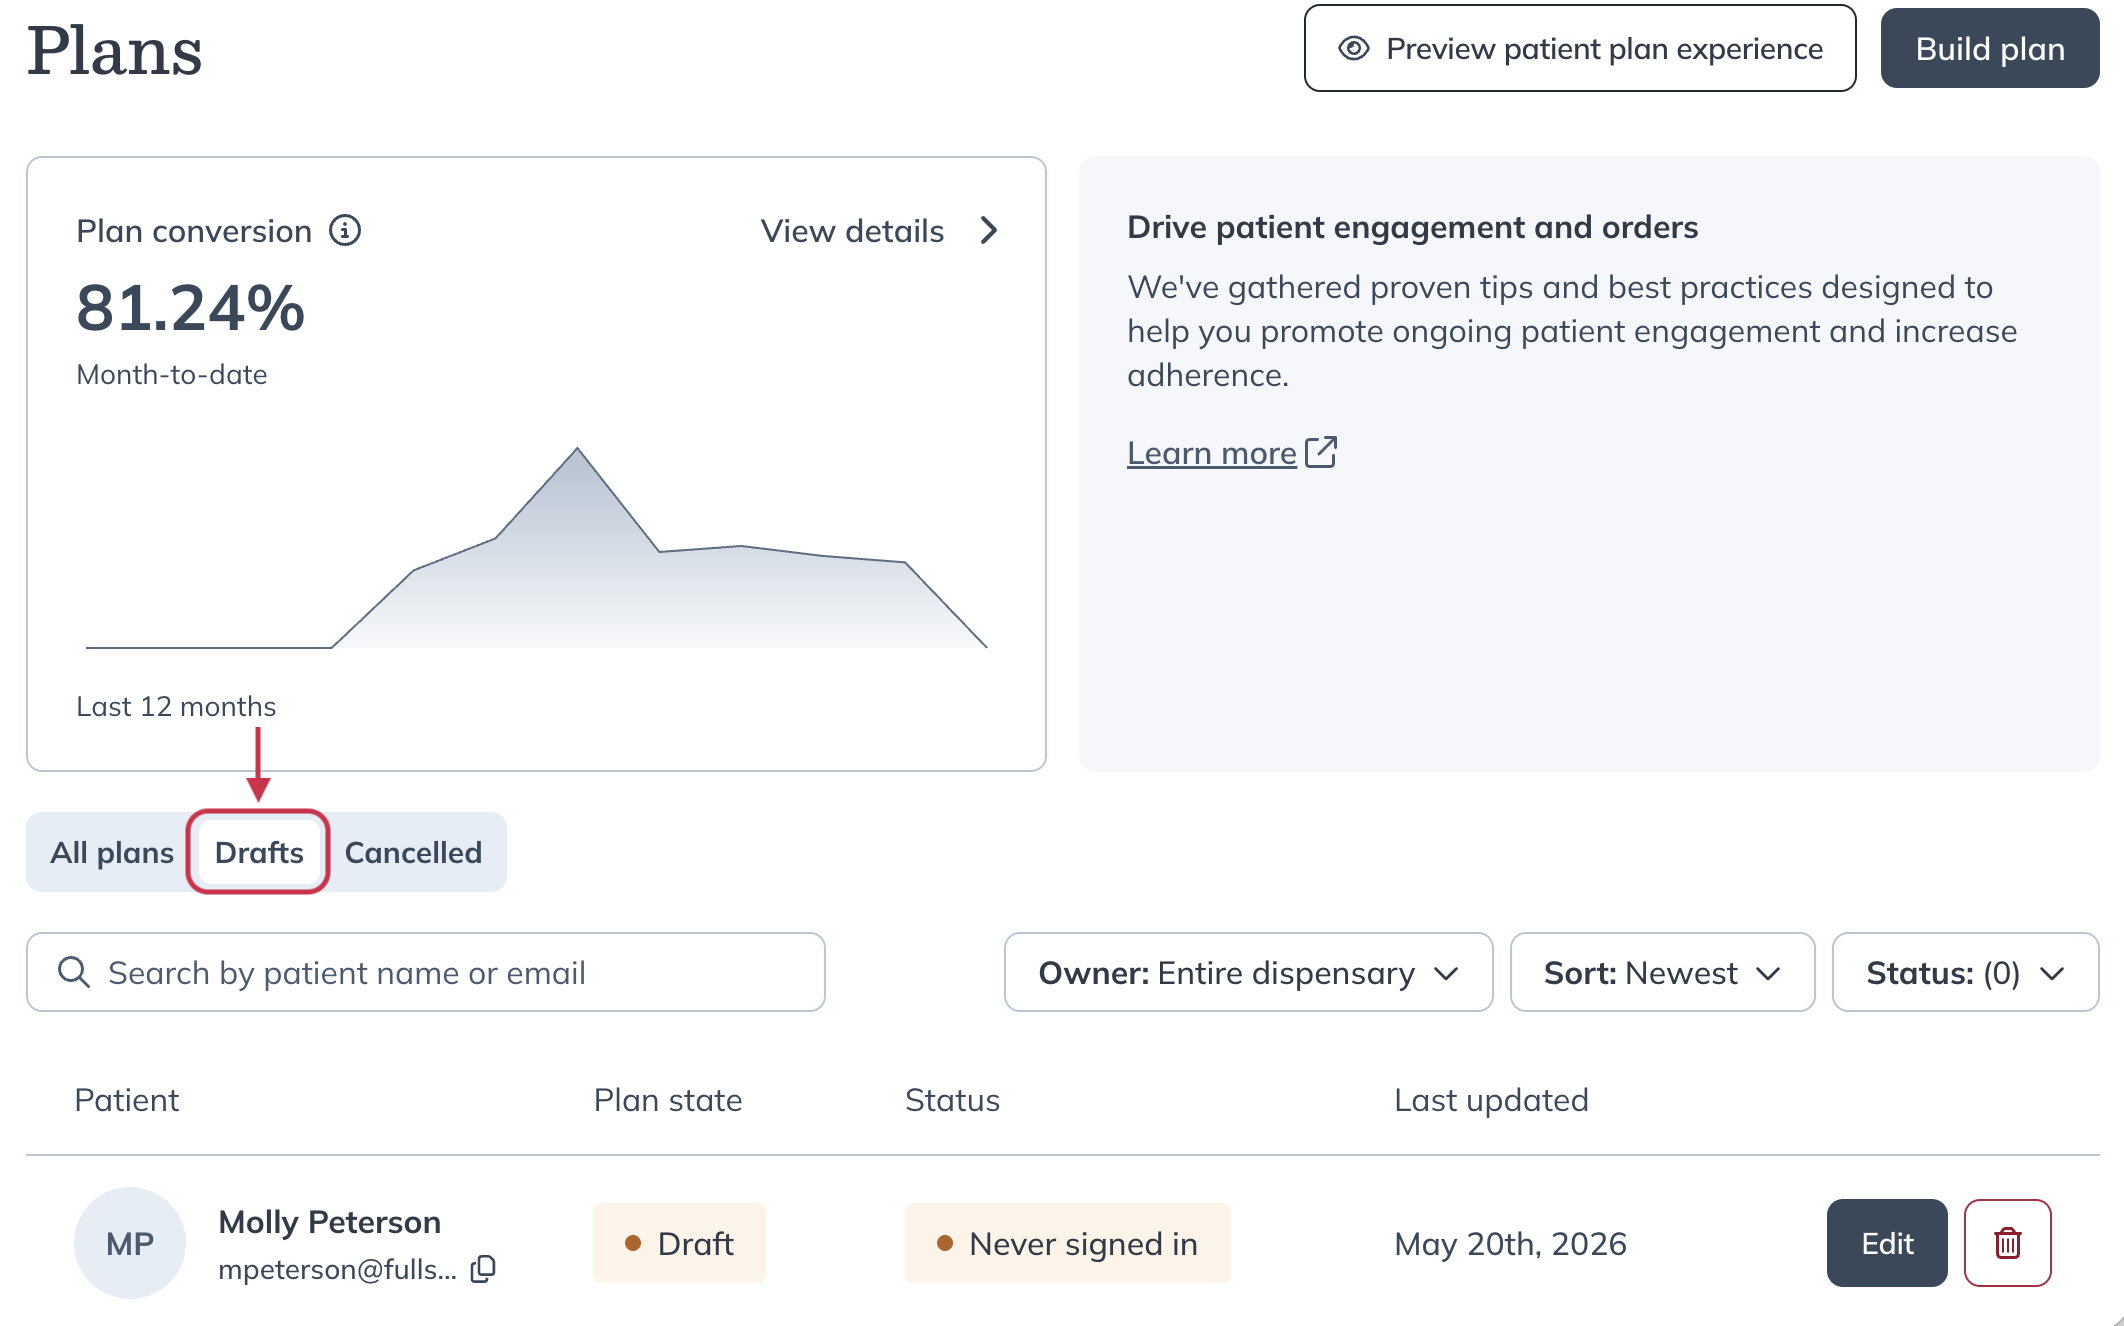
Task: Click the Drive patient engagement and orders heading
Action: (1412, 227)
